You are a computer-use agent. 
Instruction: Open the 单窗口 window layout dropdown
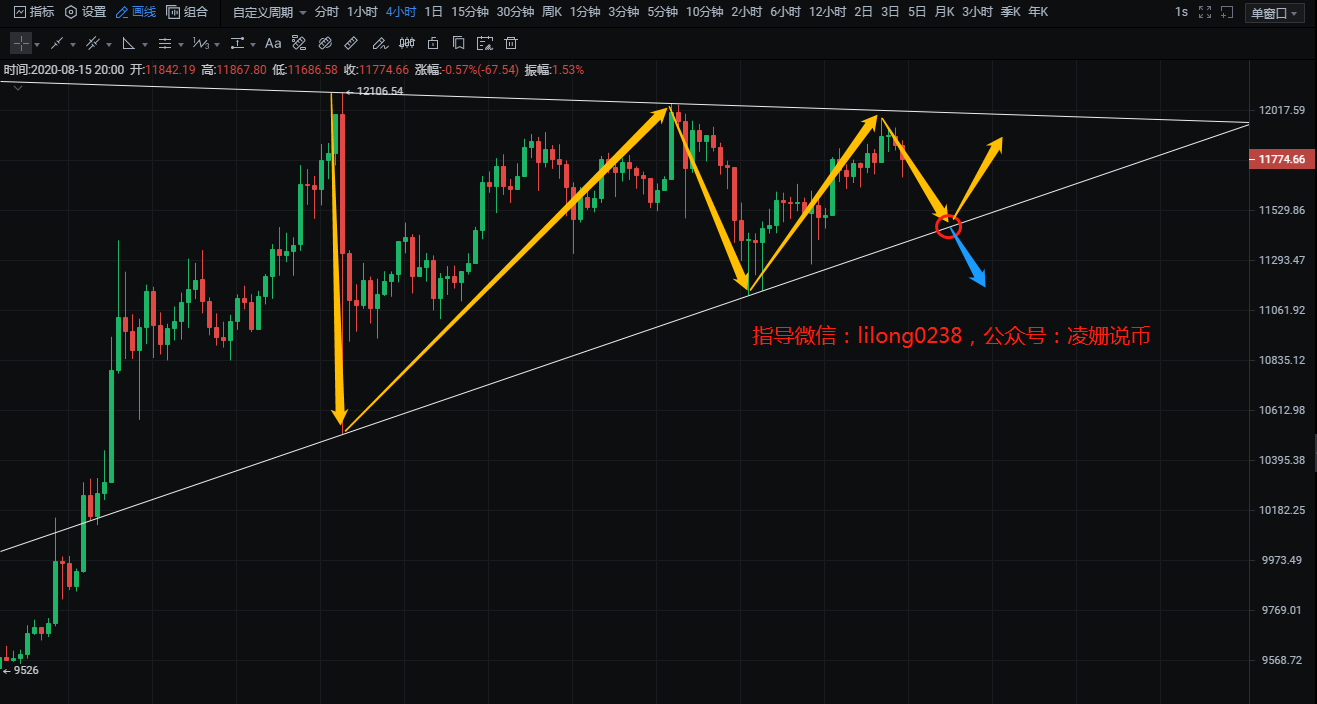[1275, 13]
